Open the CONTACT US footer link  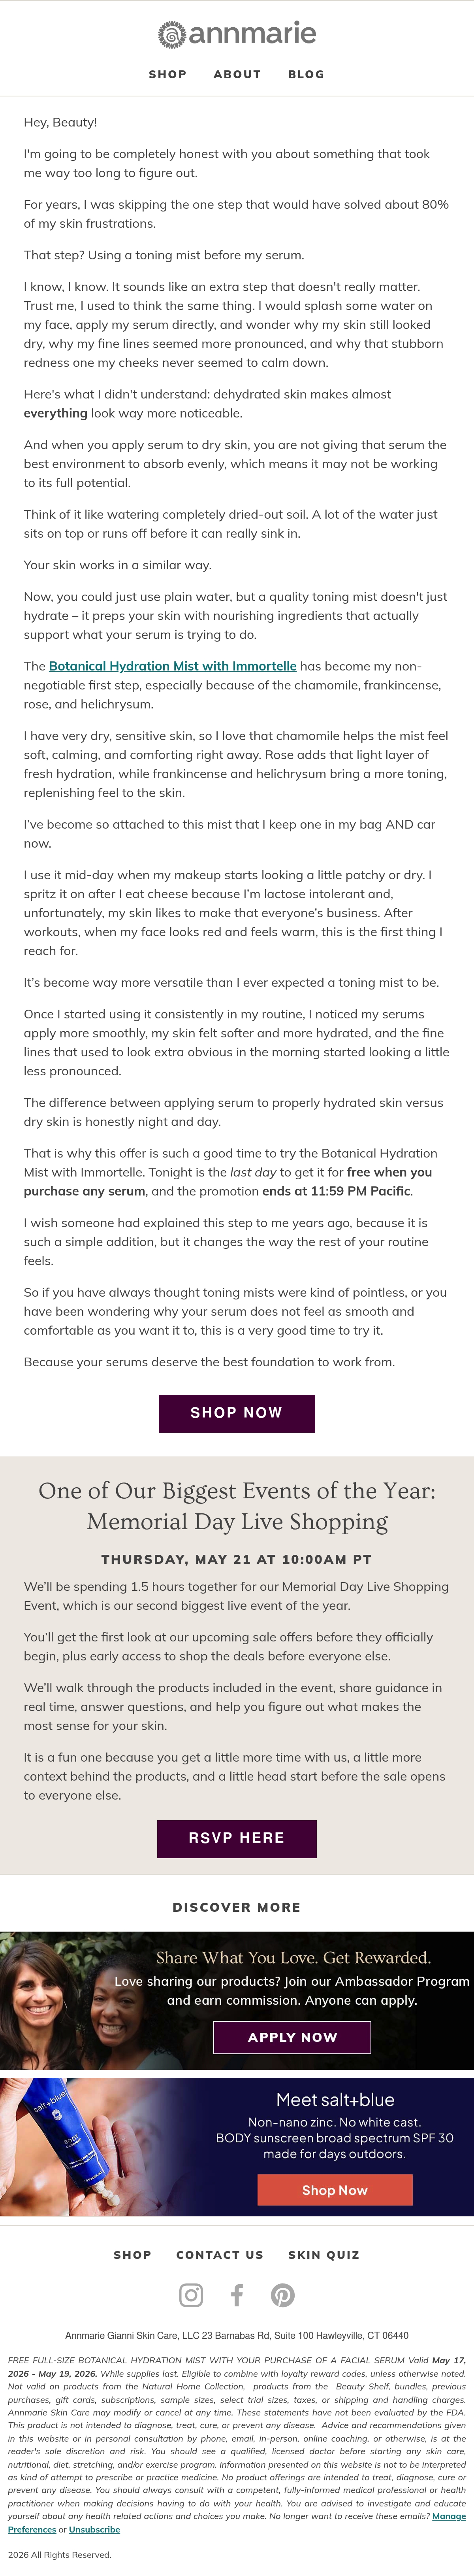[x=220, y=2255]
